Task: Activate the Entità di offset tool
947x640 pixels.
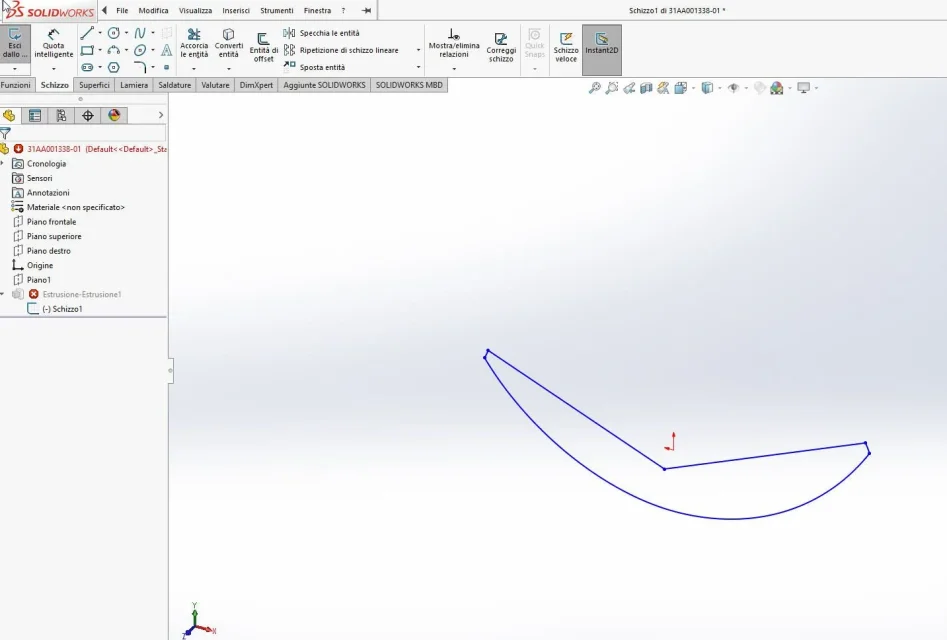Action: pos(263,47)
